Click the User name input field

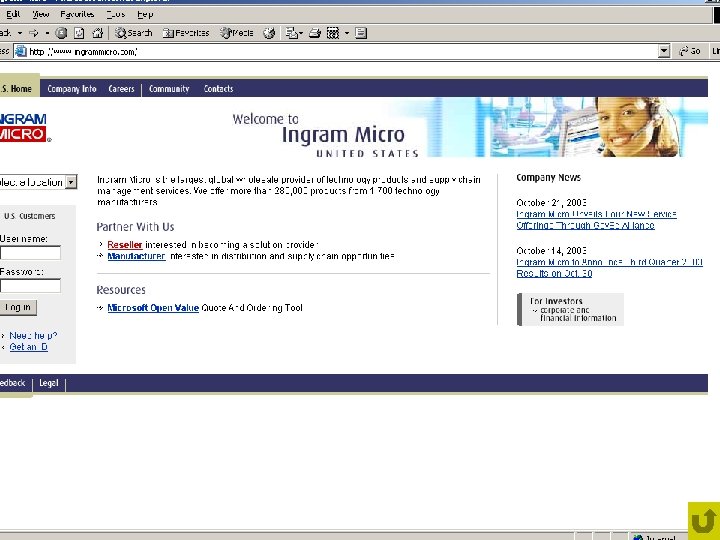point(30,253)
